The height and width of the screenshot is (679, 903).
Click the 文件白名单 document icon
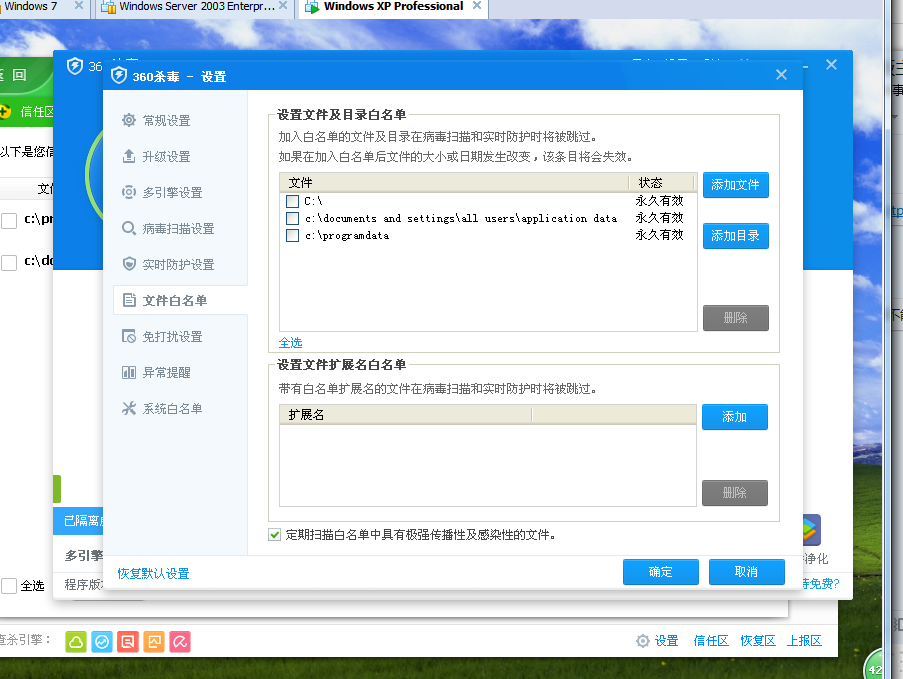130,300
